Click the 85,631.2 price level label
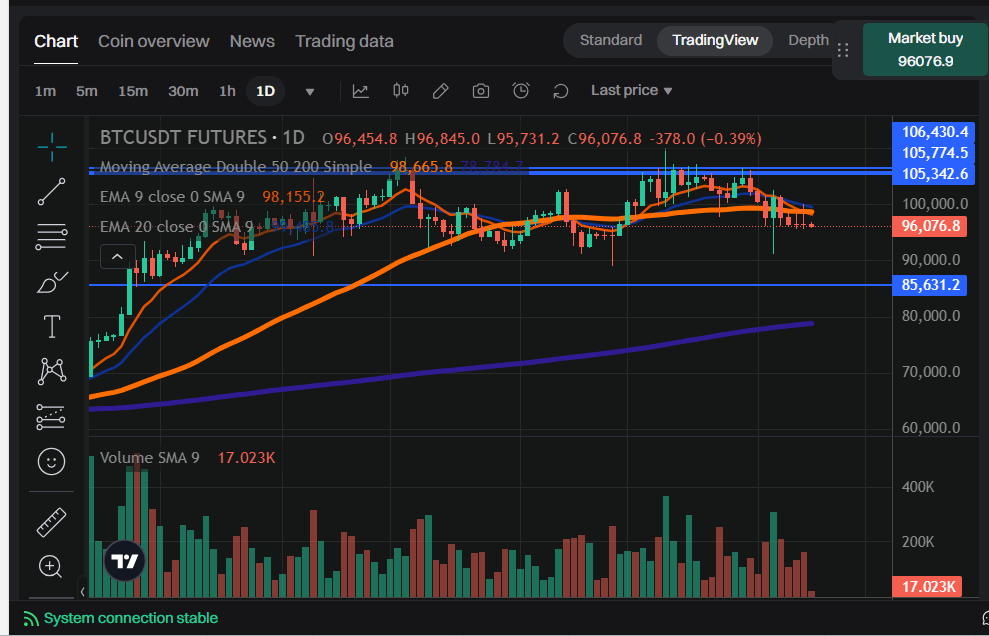The height and width of the screenshot is (636, 989). [x=930, y=285]
